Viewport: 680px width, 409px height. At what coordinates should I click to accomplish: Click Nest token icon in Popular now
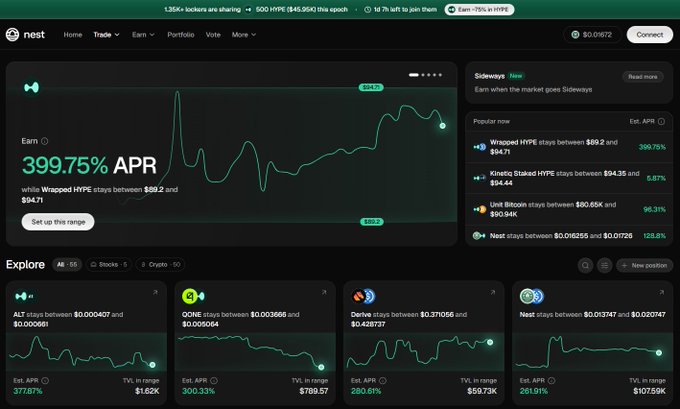(479, 236)
